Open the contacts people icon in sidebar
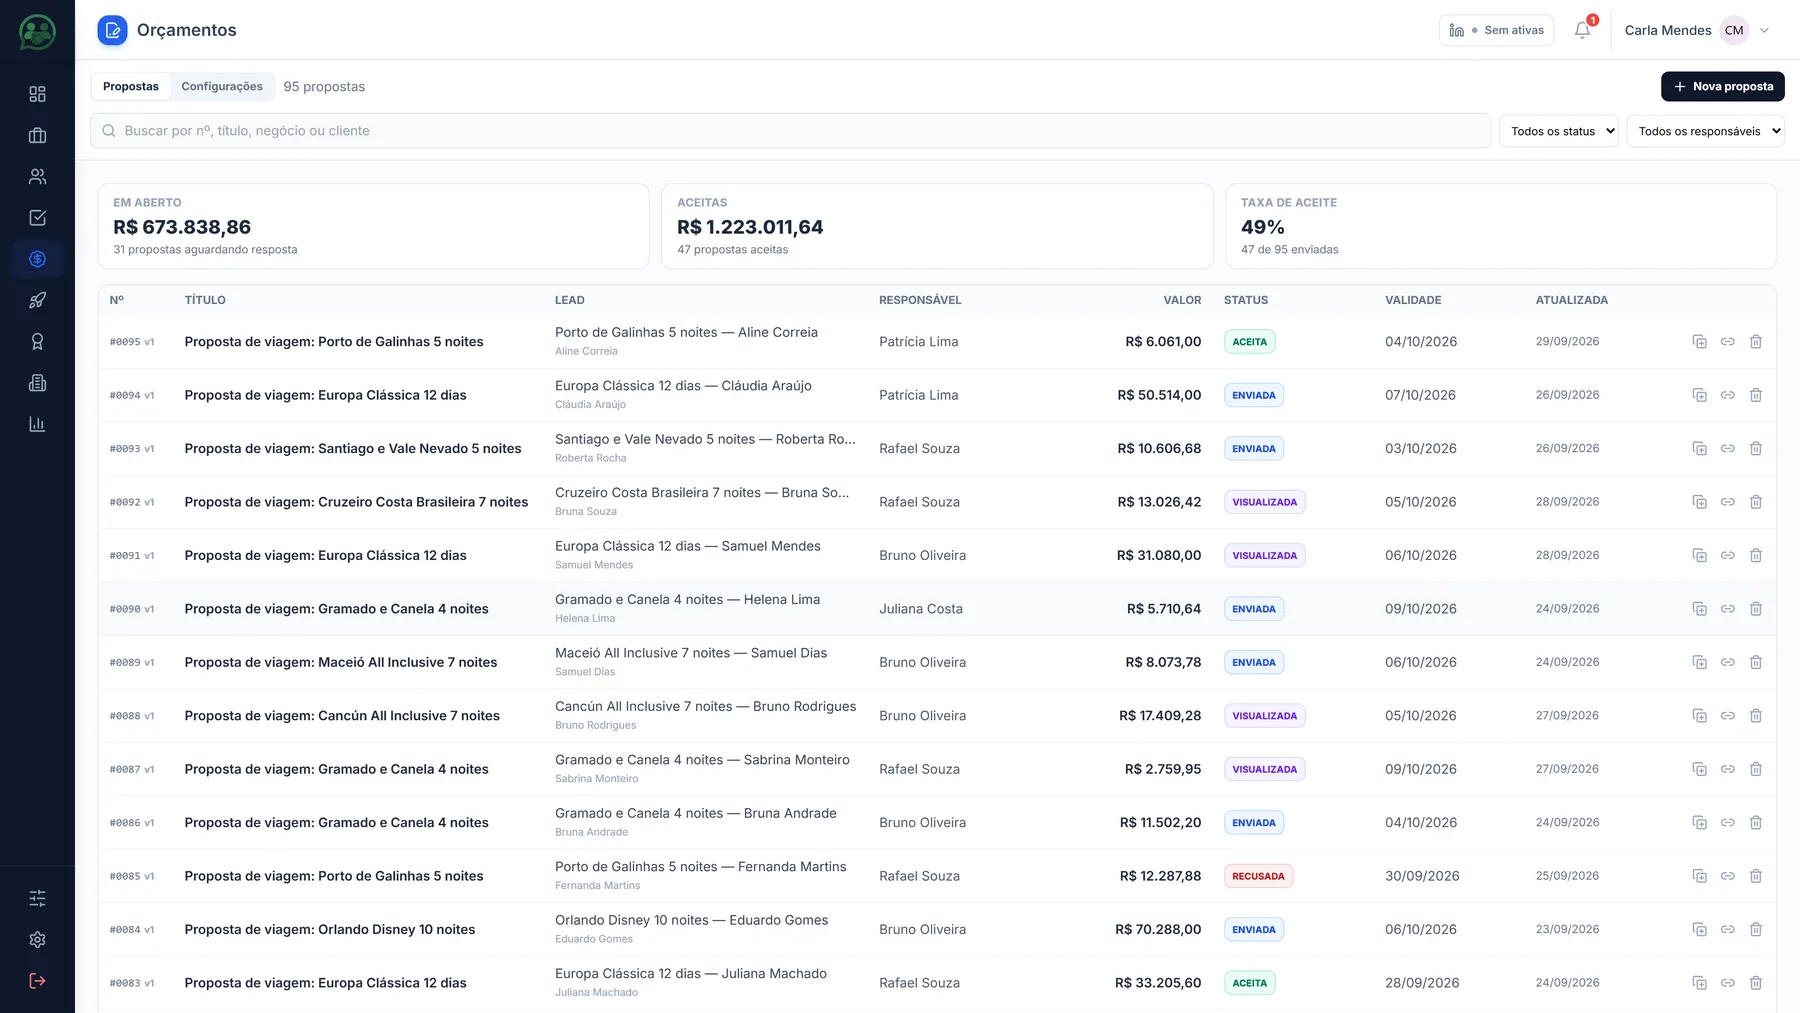The image size is (1800, 1013). click(37, 176)
